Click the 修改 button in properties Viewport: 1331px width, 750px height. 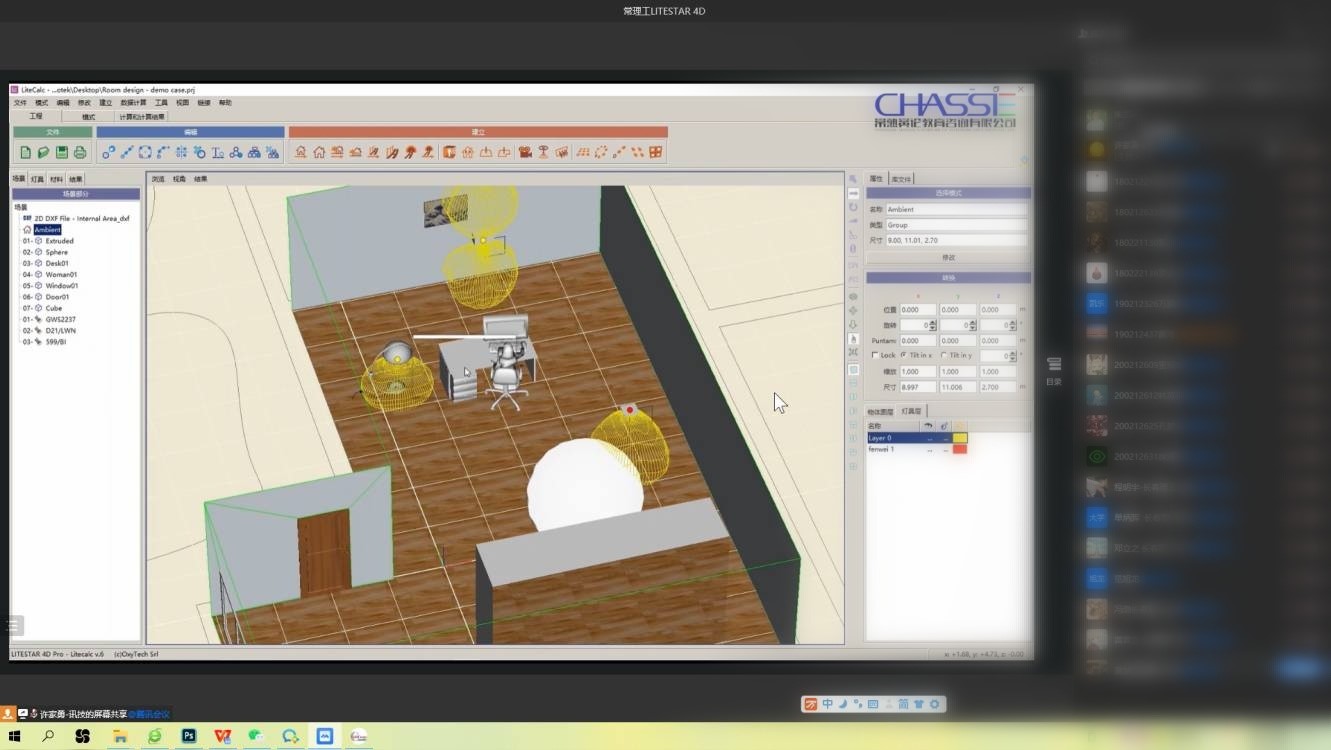948,257
